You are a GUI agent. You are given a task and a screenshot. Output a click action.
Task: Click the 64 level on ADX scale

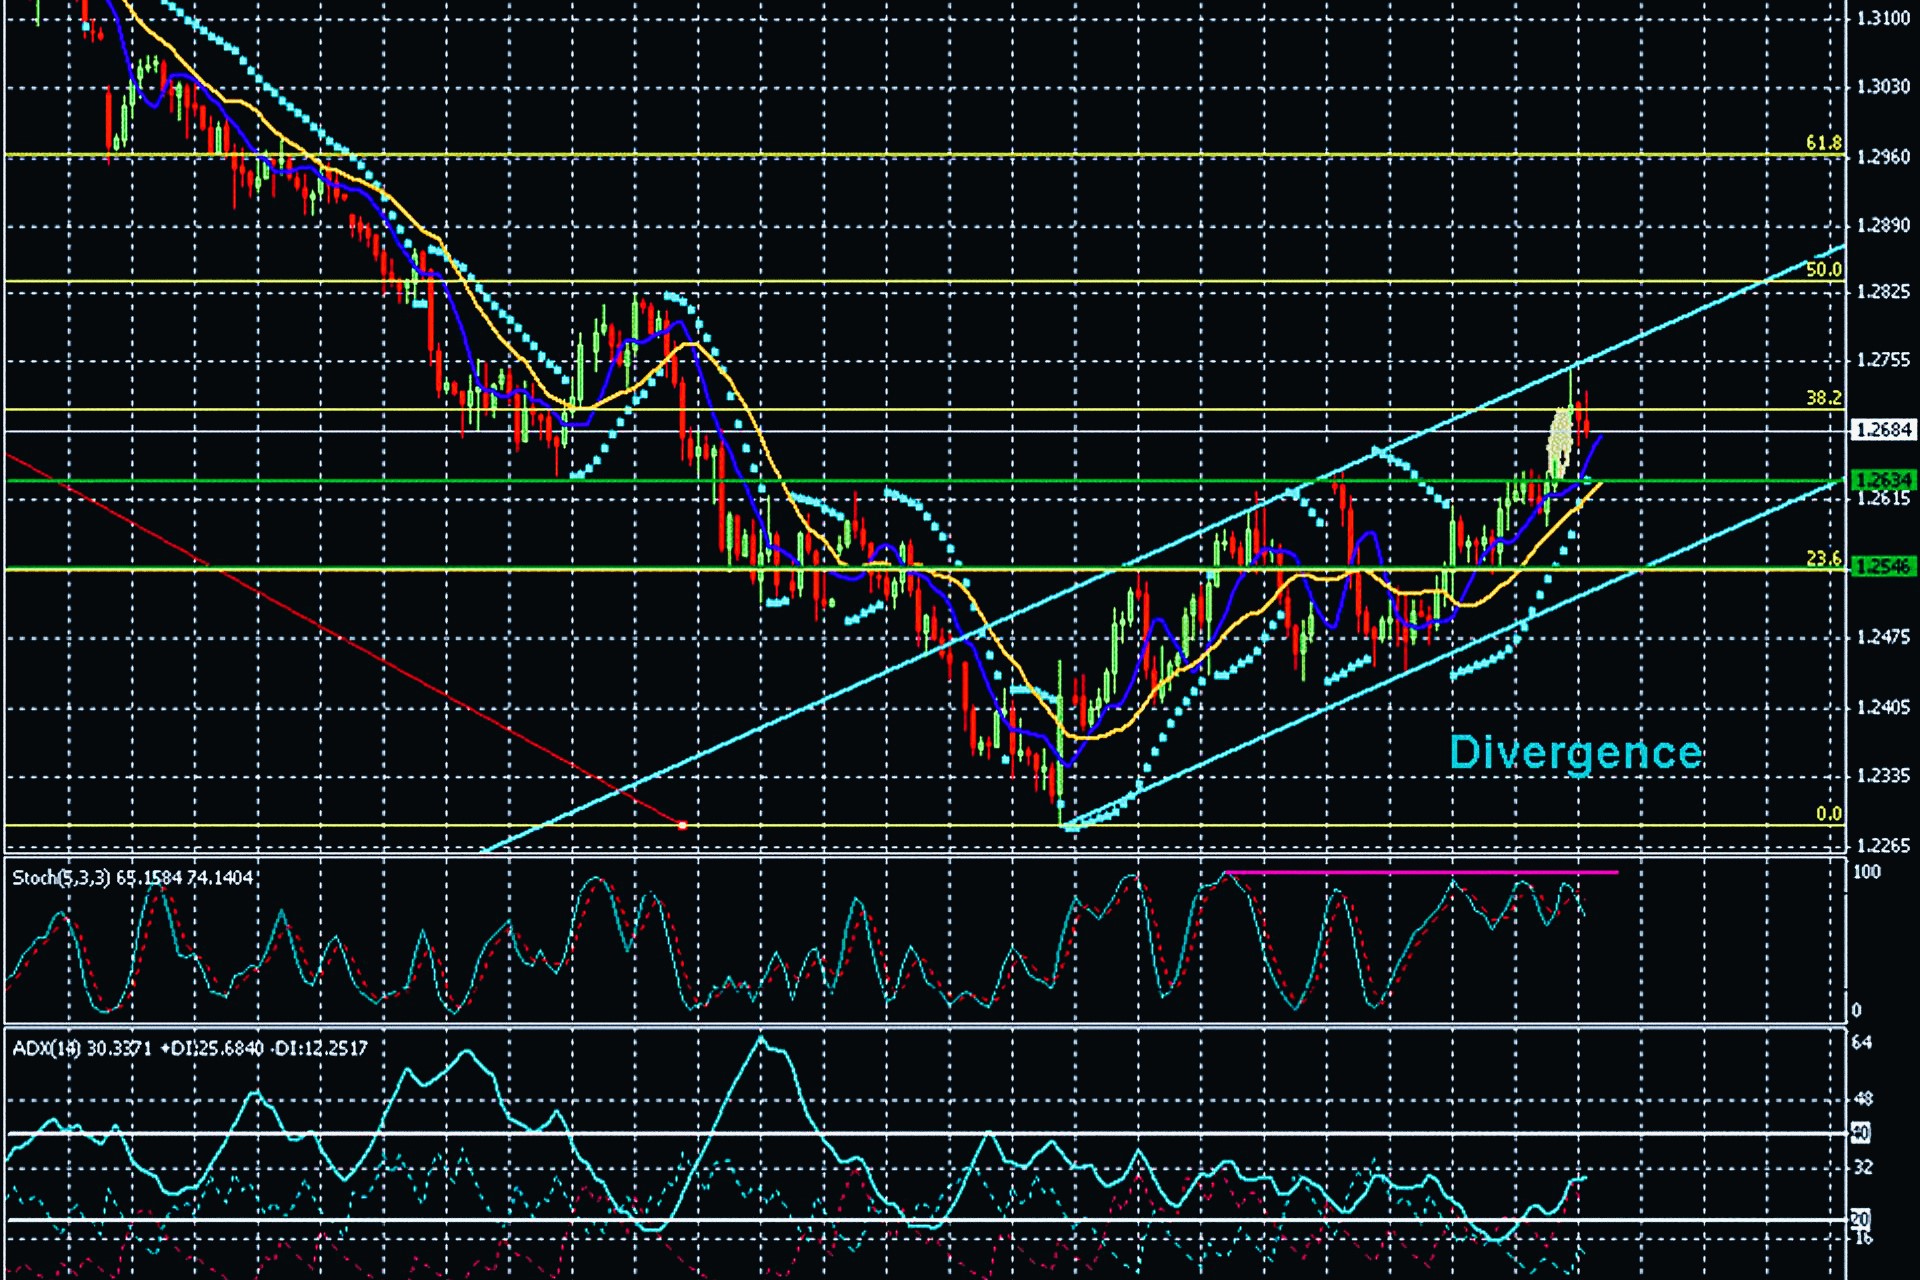pos(1862,1042)
